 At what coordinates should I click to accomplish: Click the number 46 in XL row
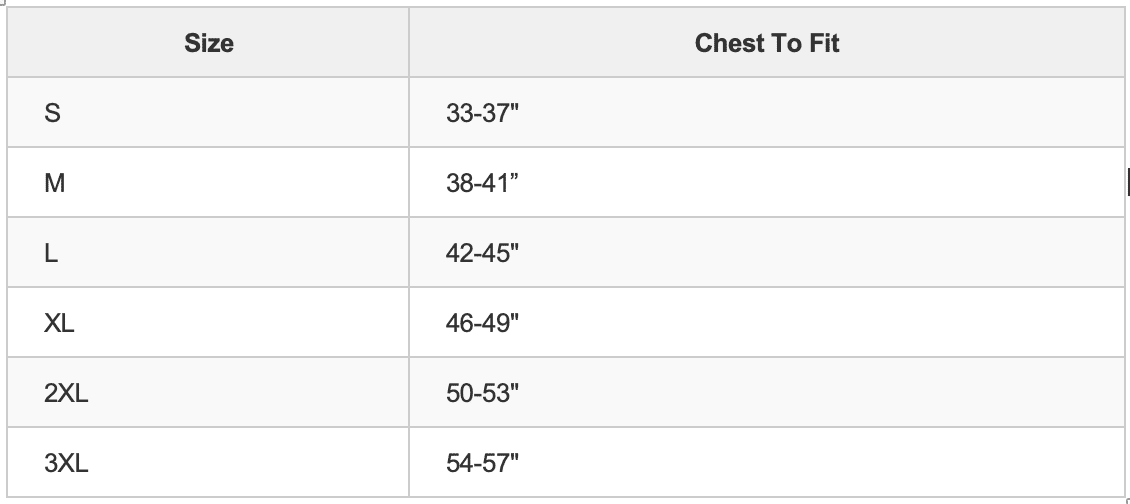click(460, 323)
